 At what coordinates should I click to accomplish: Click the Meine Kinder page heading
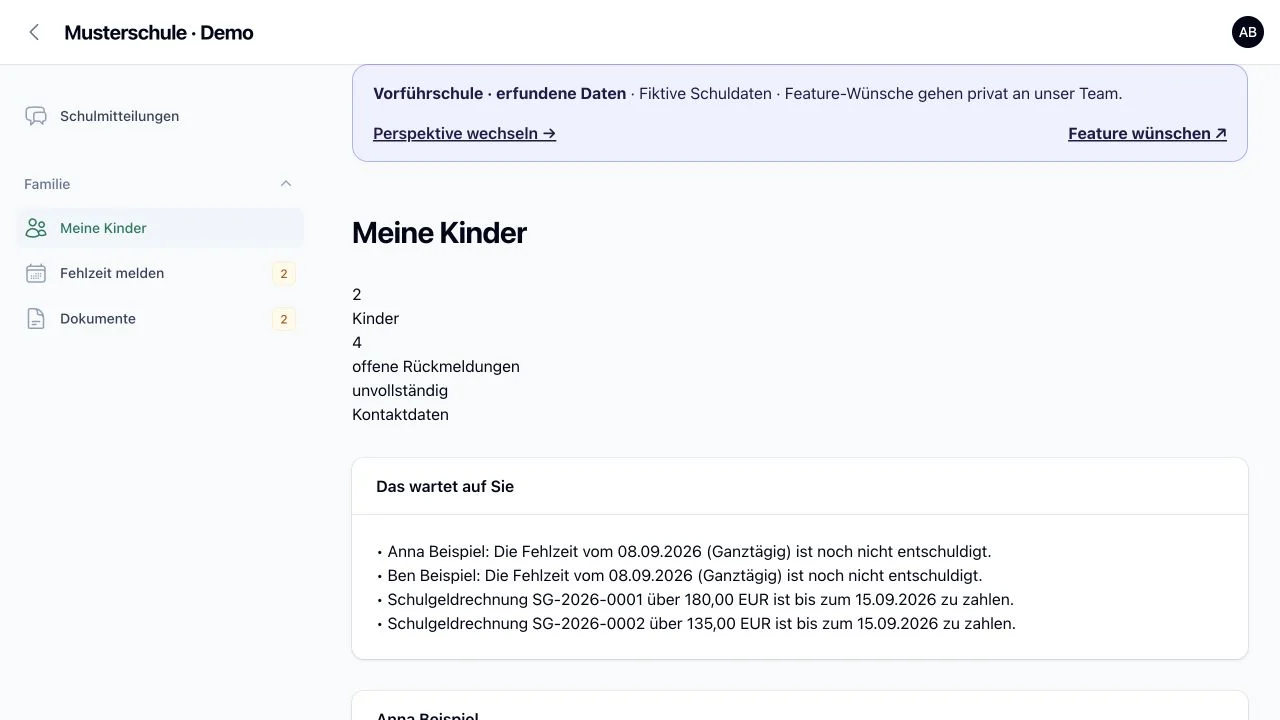[439, 232]
